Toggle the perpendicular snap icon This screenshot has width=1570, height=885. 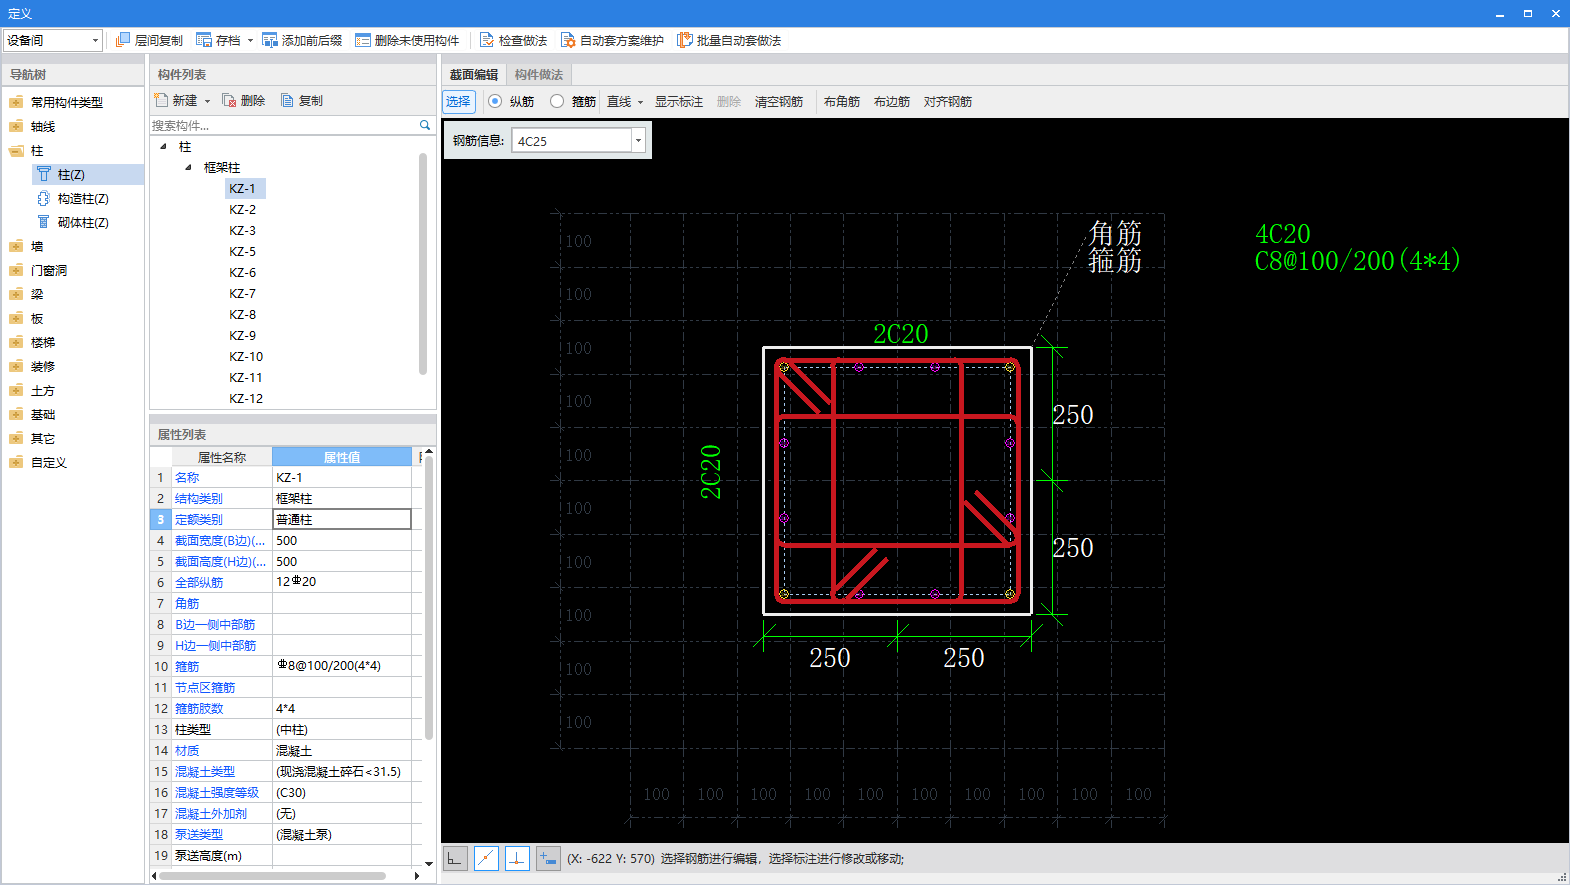[x=517, y=858]
